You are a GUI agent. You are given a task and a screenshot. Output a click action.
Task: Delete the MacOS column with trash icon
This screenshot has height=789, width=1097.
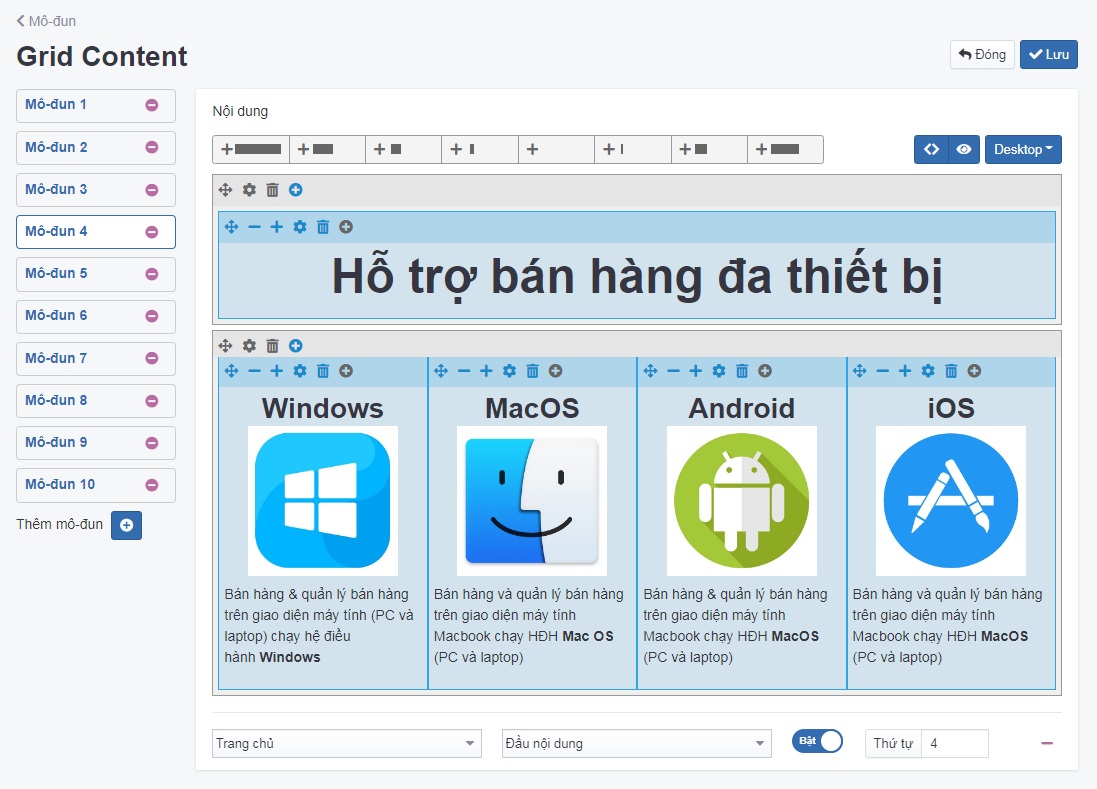[x=532, y=371]
